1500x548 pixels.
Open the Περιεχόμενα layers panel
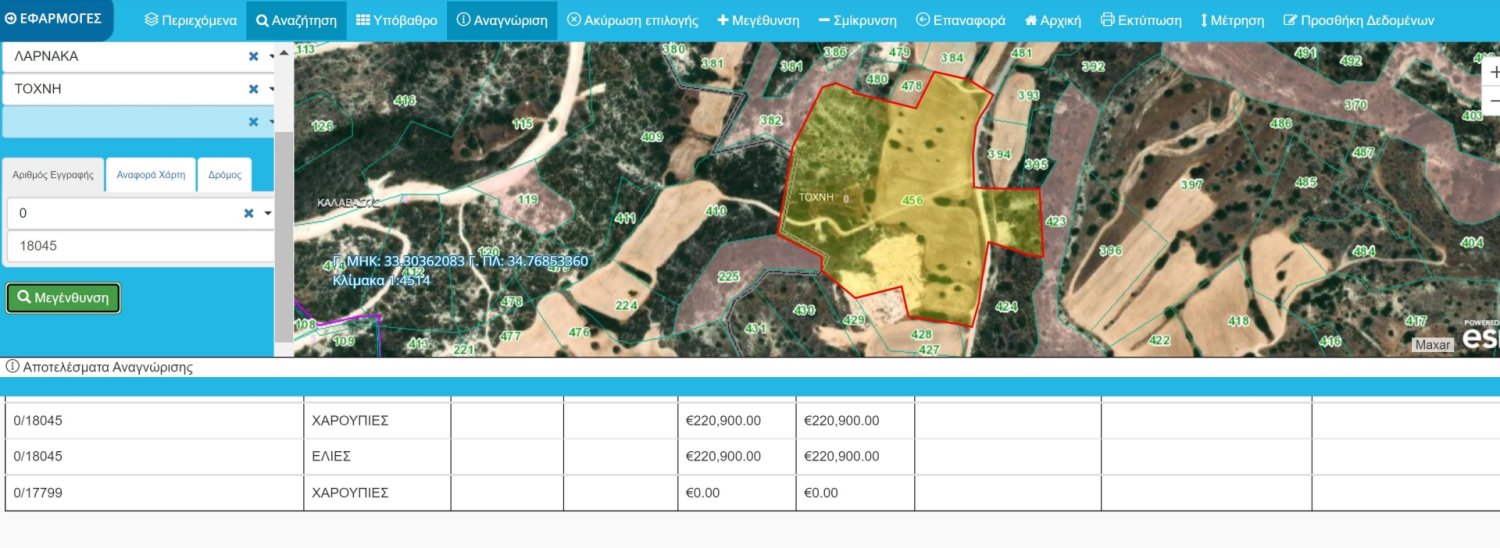pos(190,20)
